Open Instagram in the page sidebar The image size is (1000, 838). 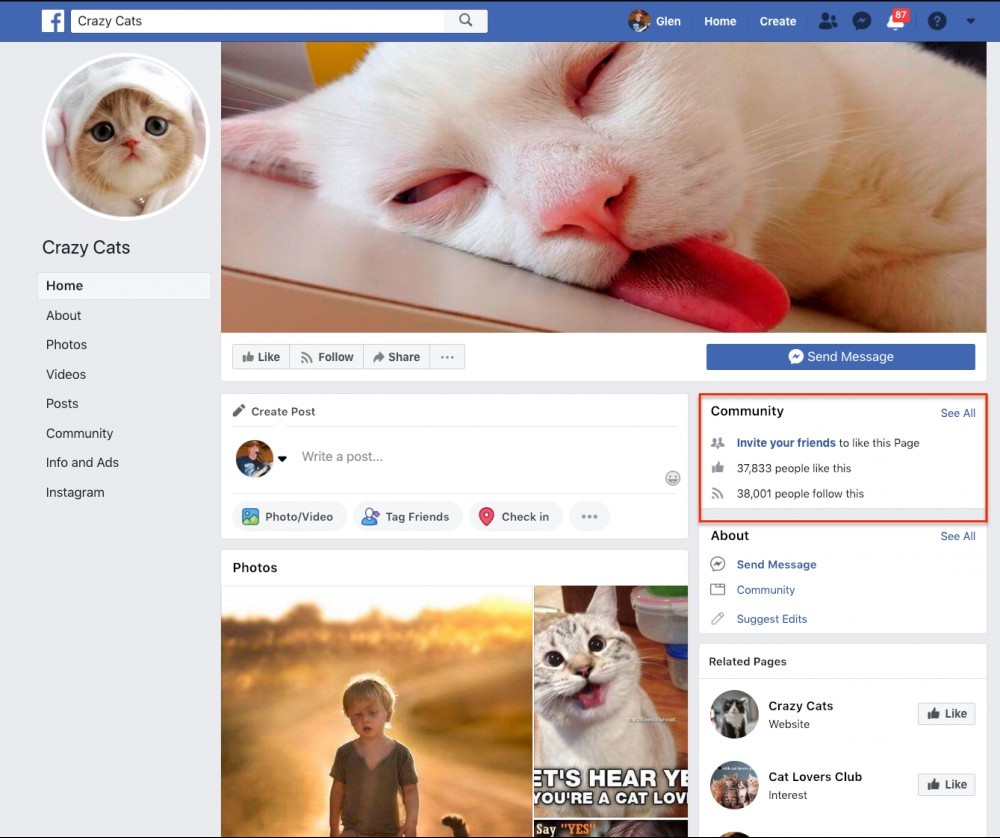click(75, 492)
